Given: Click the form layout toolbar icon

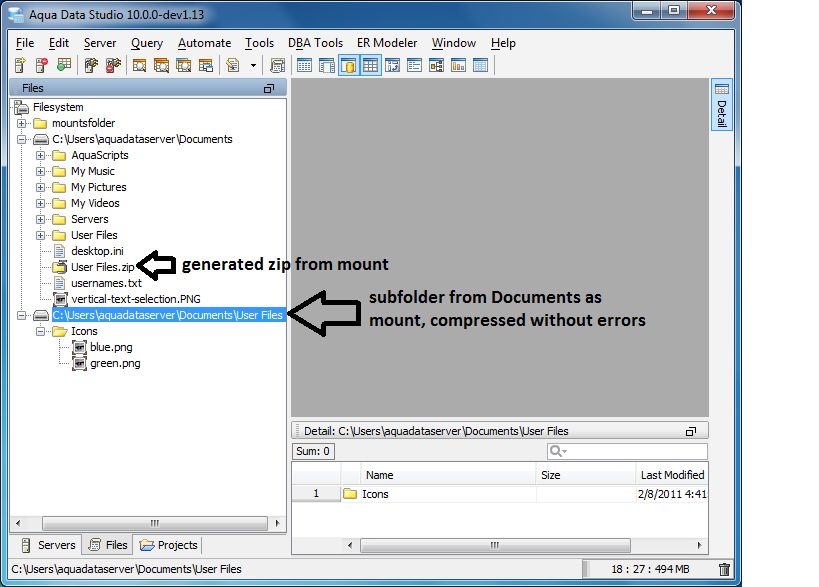Looking at the screenshot, I should (x=414, y=65).
